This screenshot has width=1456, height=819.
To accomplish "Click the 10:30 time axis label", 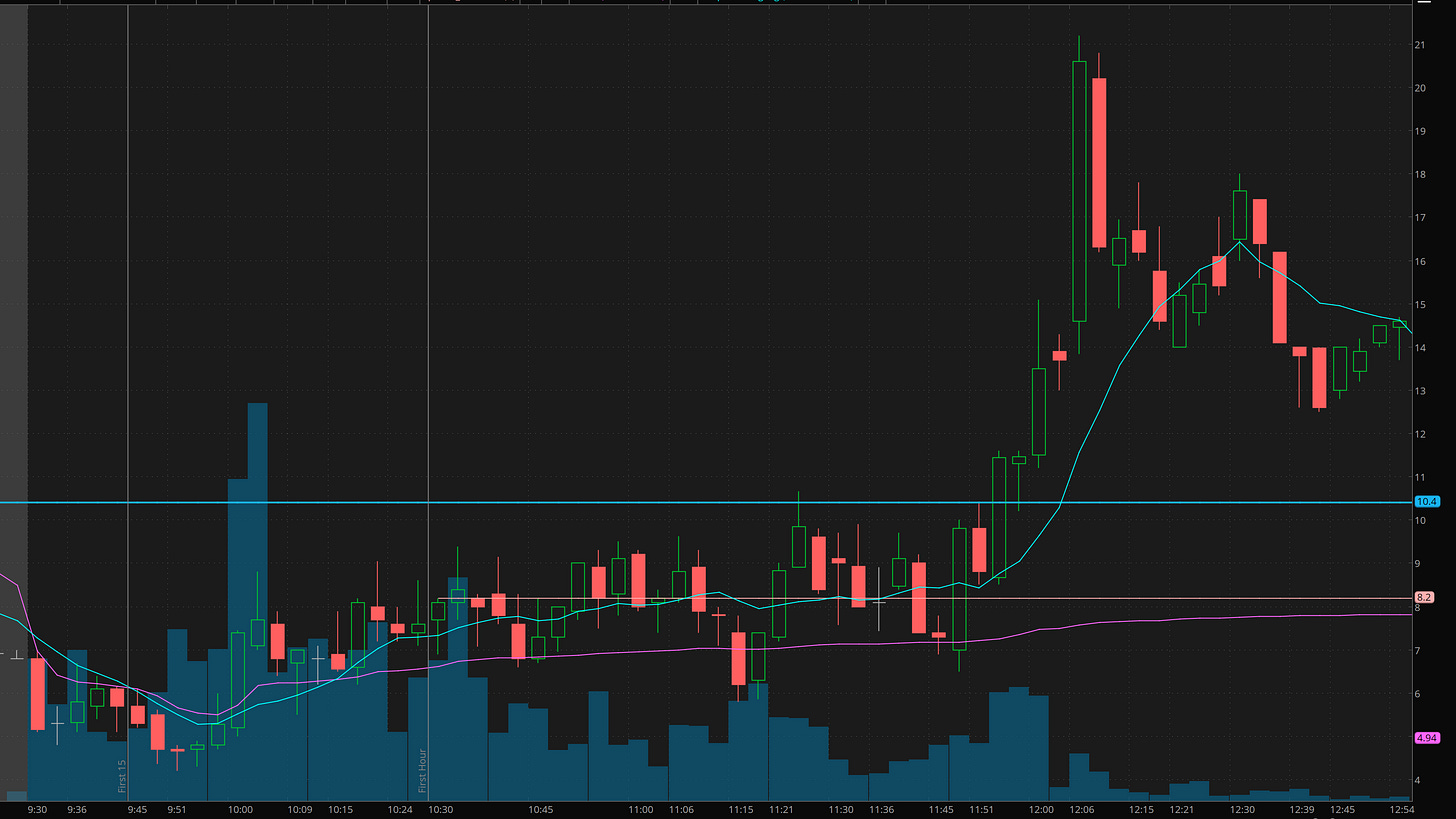I will (440, 810).
